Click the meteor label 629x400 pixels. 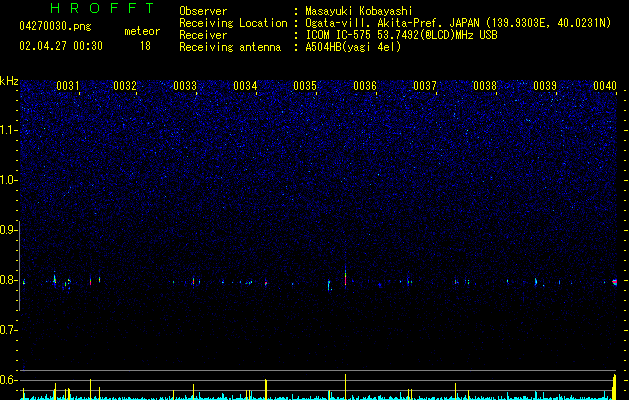tap(142, 31)
